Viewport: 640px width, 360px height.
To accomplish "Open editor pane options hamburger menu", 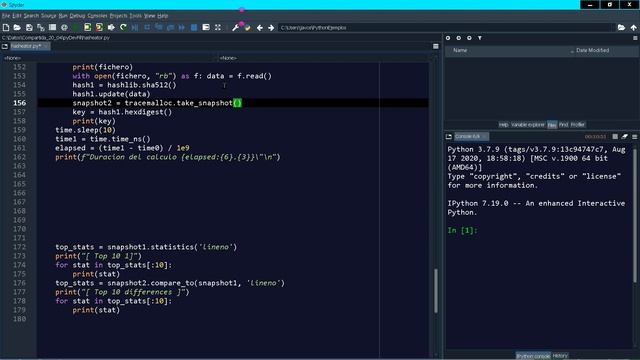I will pos(436,46).
